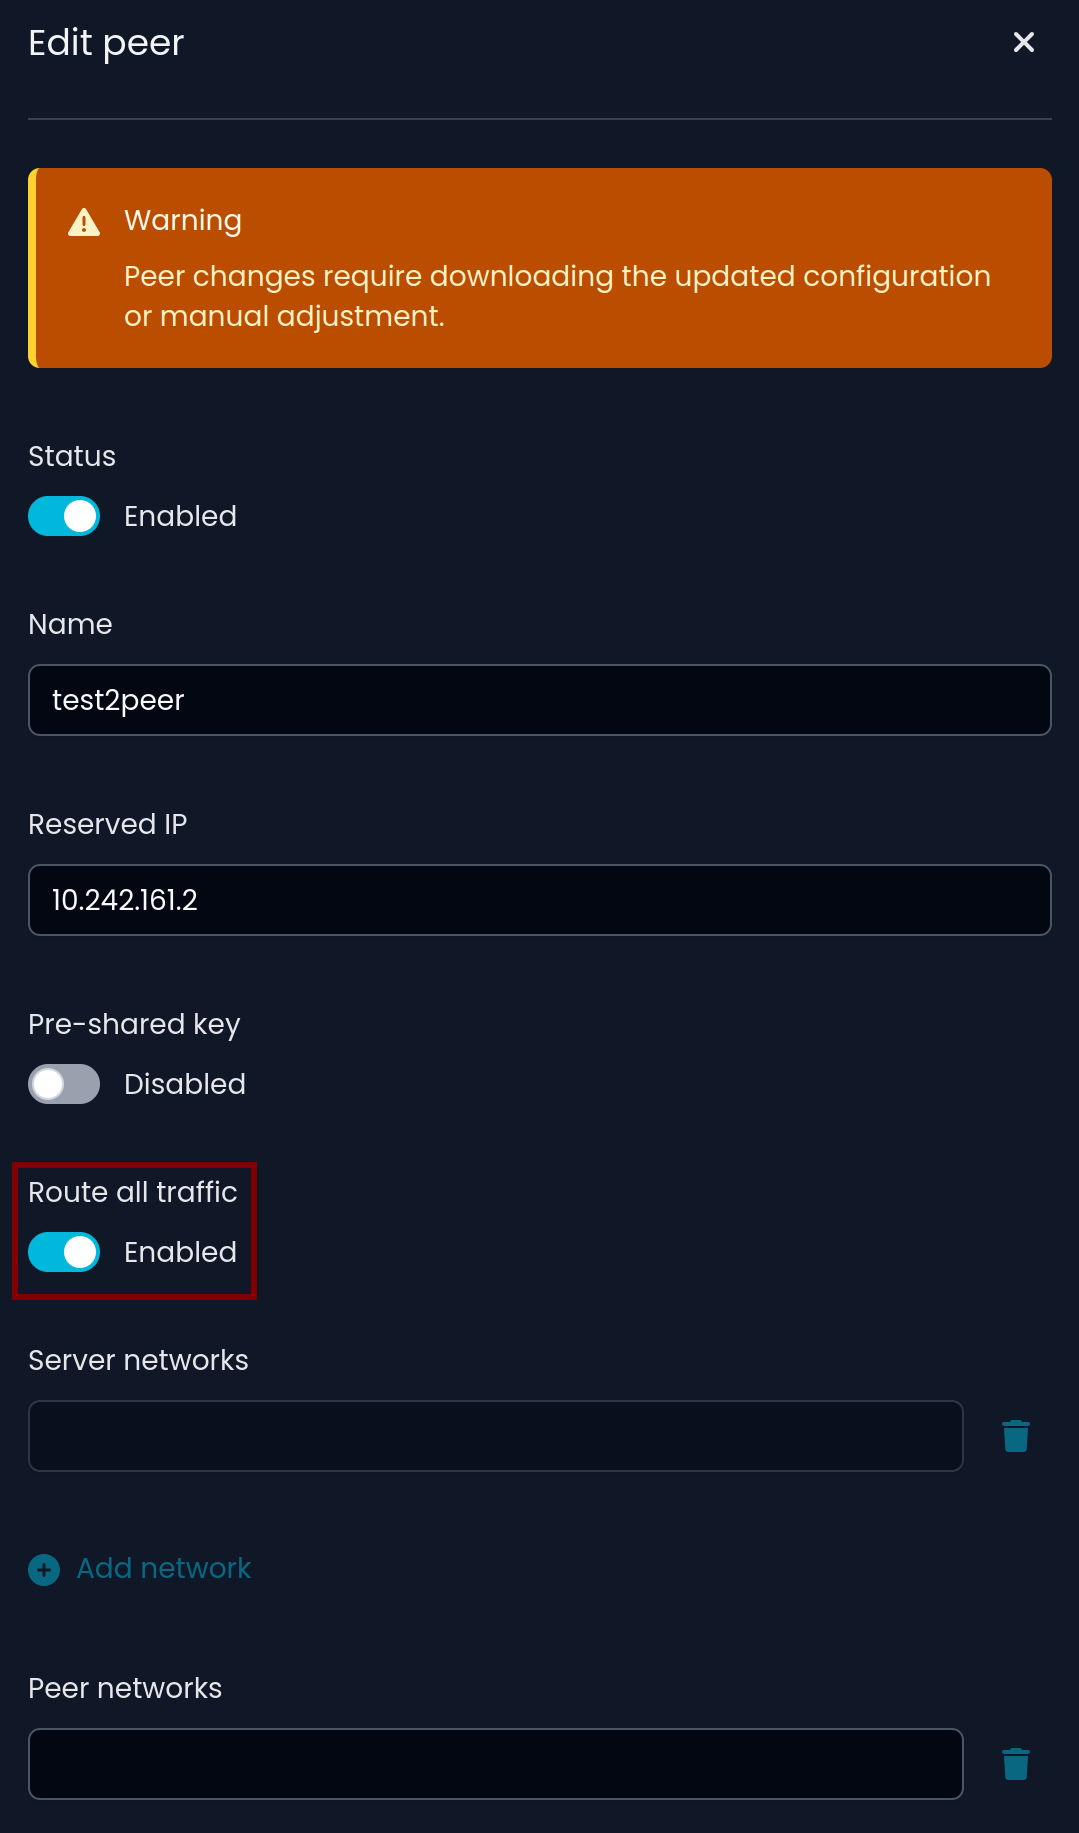Image resolution: width=1079 pixels, height=1833 pixels.
Task: Click the plus icon beside Add network
Action: coord(44,1570)
